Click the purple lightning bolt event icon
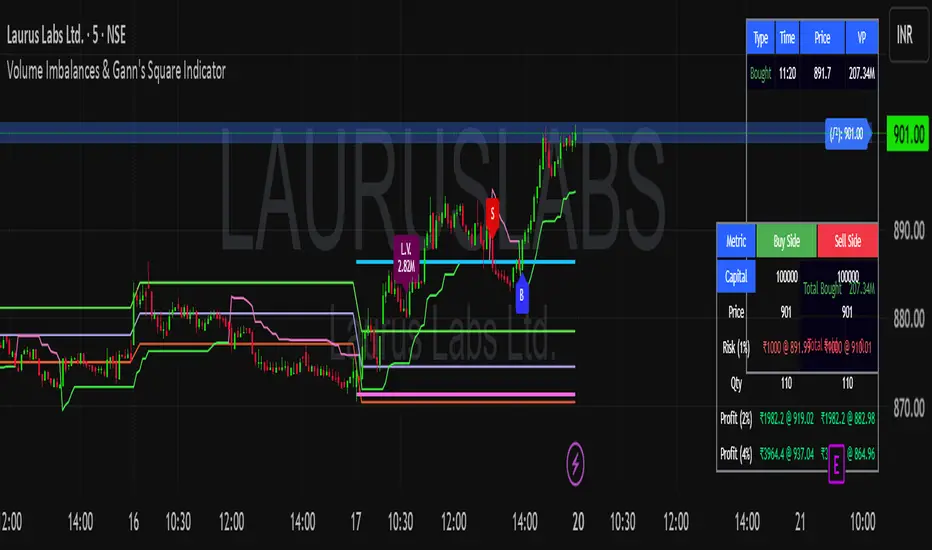 click(575, 464)
